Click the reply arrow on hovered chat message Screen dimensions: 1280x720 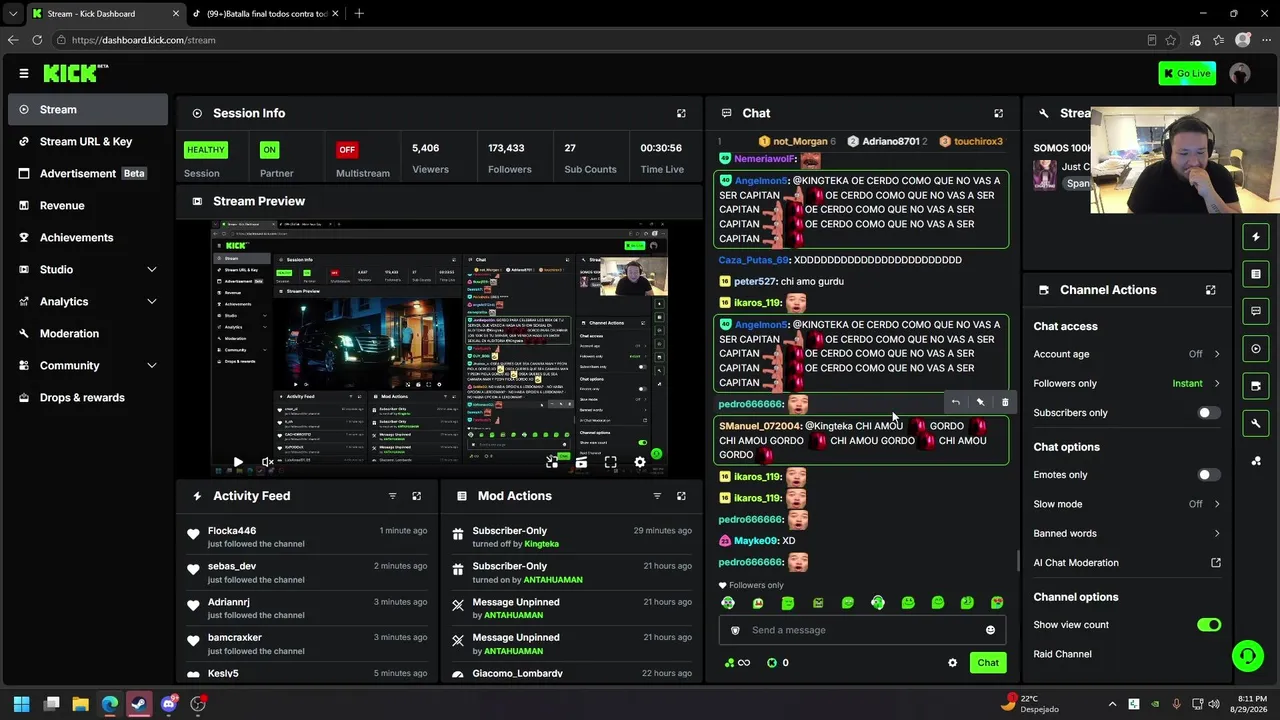coord(955,402)
